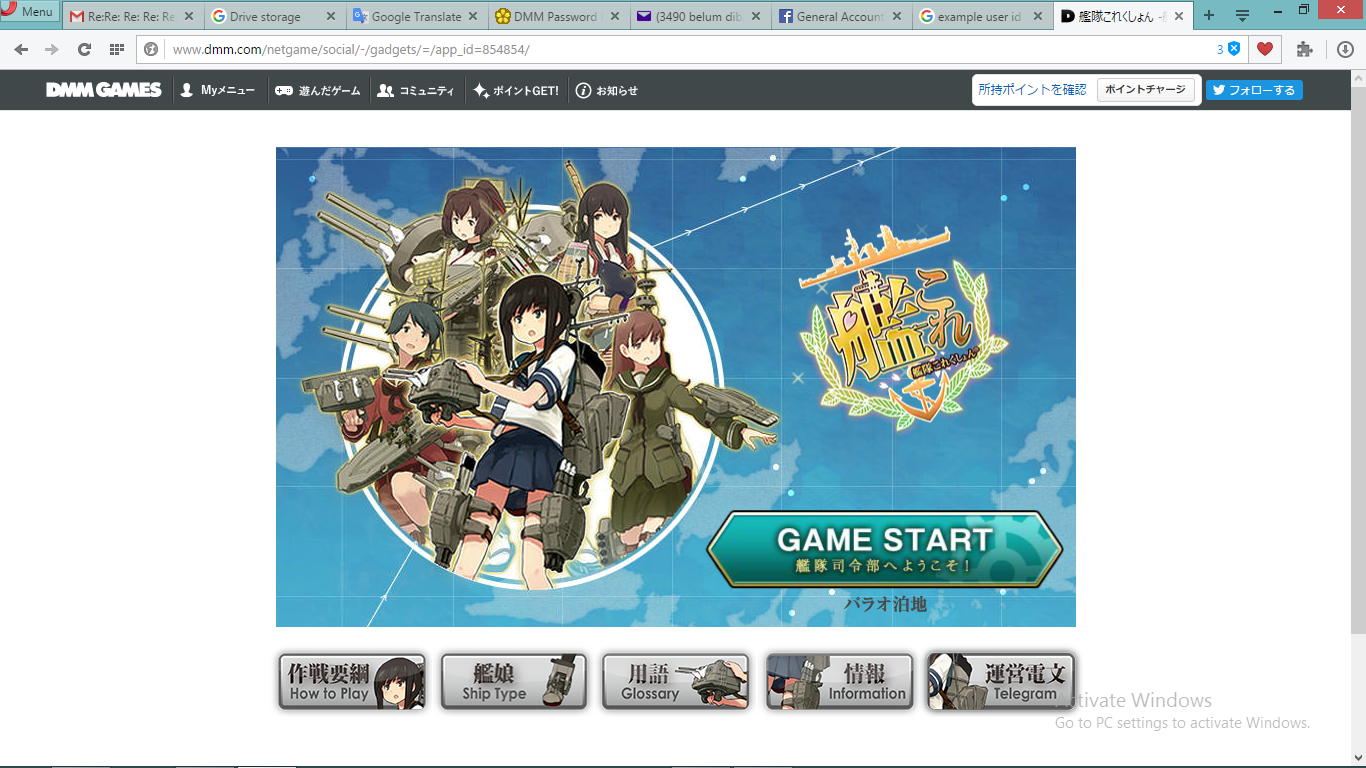Click the site info globe icon in address bar

(x=152, y=49)
